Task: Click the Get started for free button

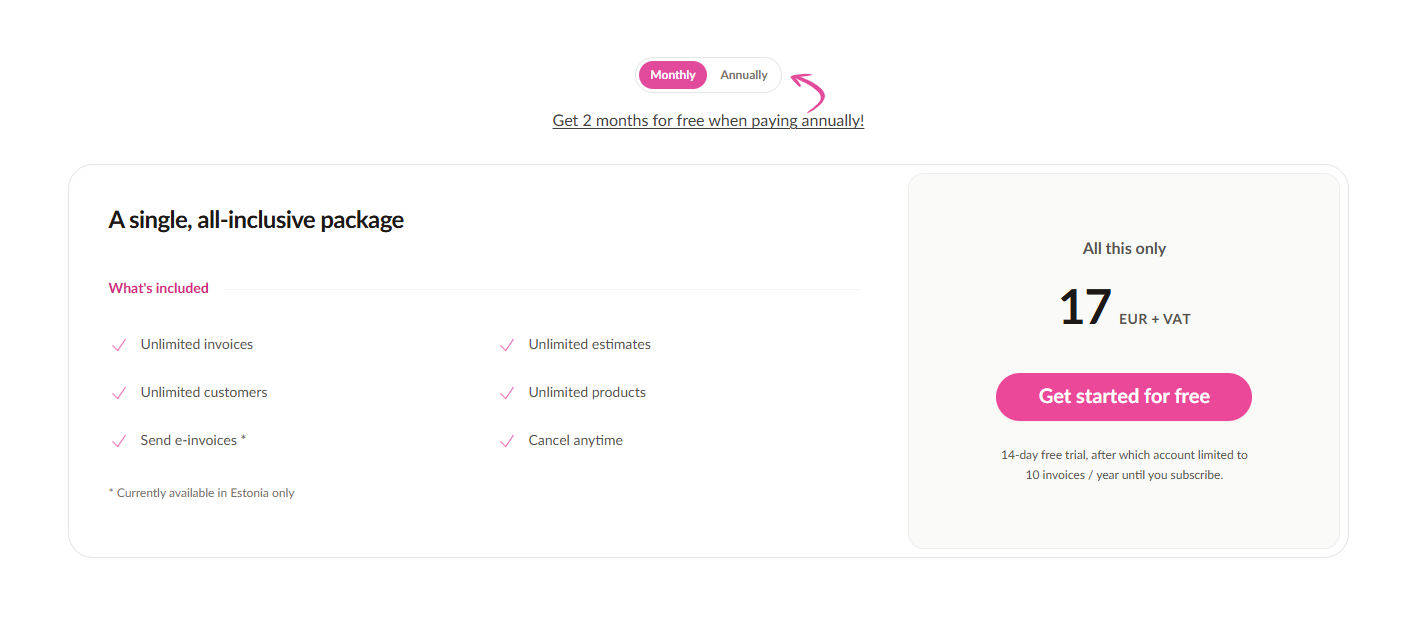Action: click(x=1123, y=397)
